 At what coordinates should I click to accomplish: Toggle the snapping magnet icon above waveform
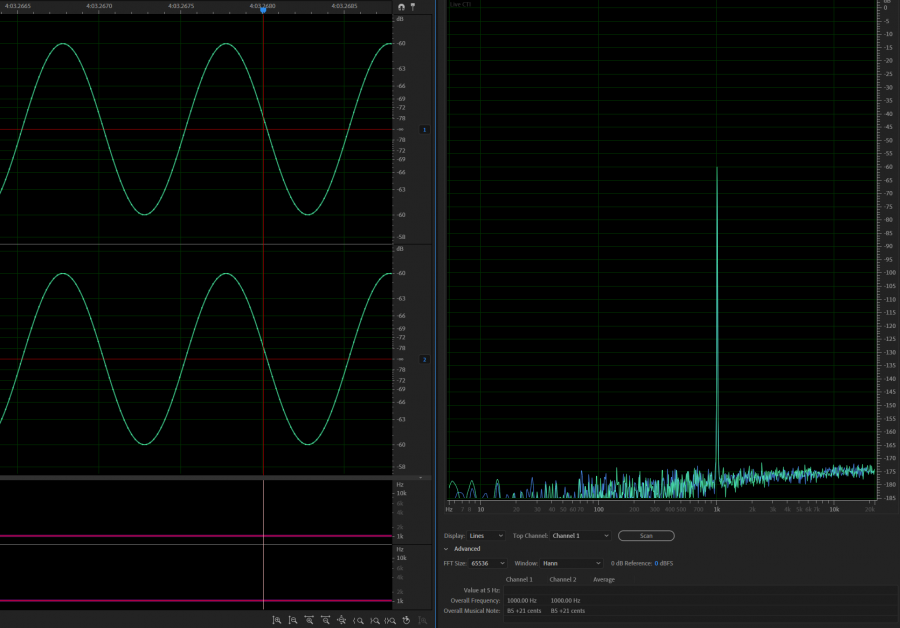(x=401, y=6)
